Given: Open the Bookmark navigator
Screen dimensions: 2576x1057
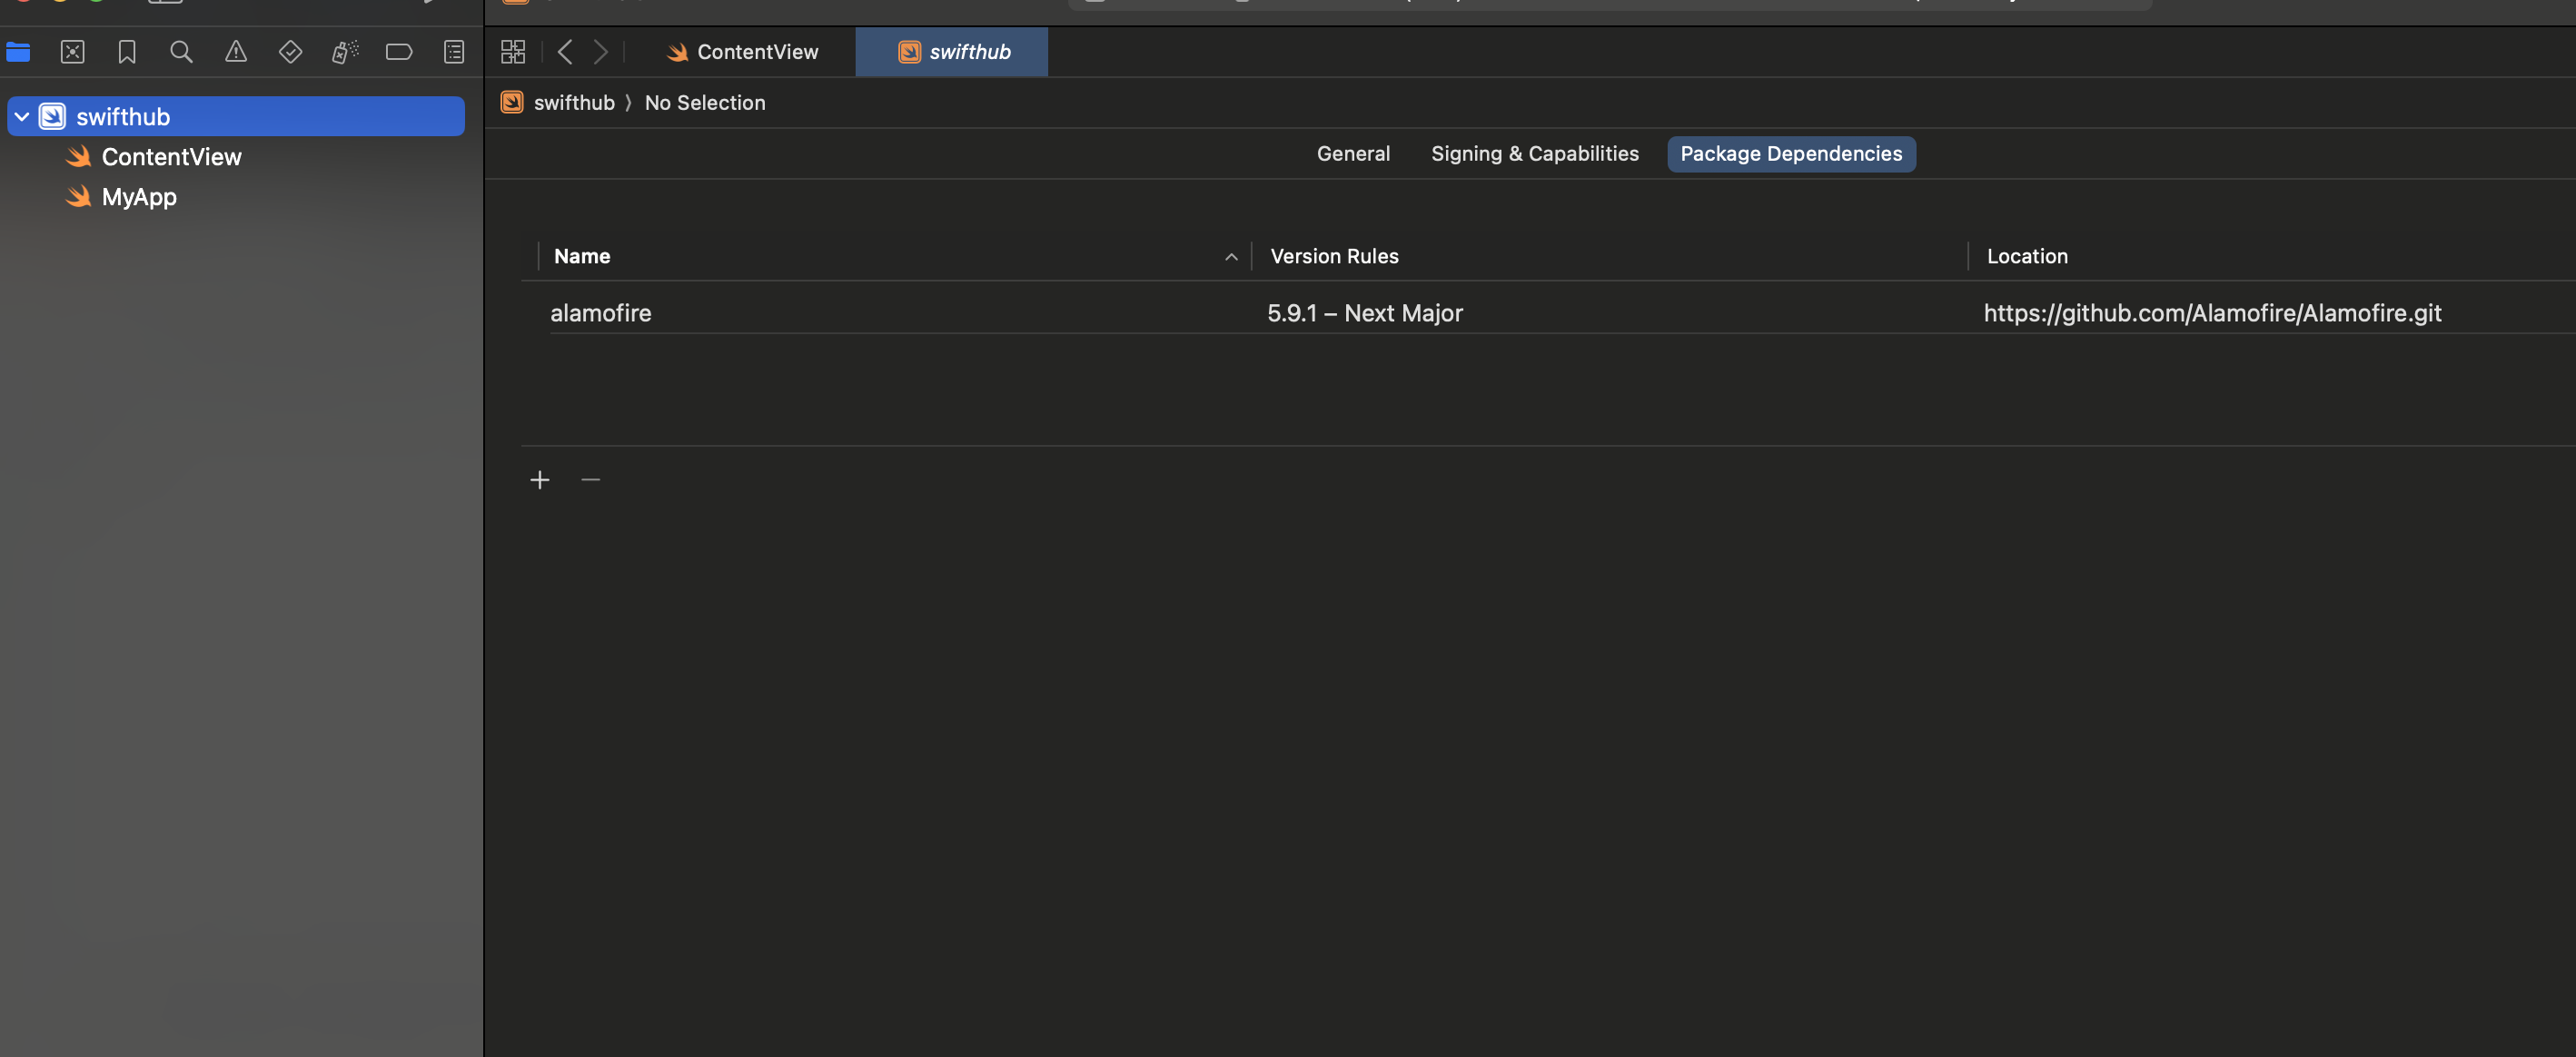Looking at the screenshot, I should (127, 52).
